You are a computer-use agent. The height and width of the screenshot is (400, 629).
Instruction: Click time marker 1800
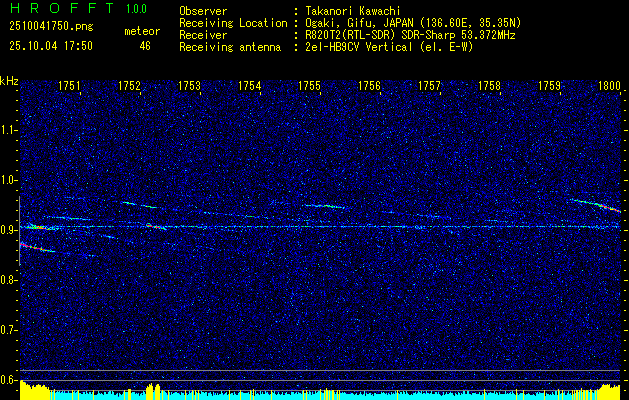(610, 85)
